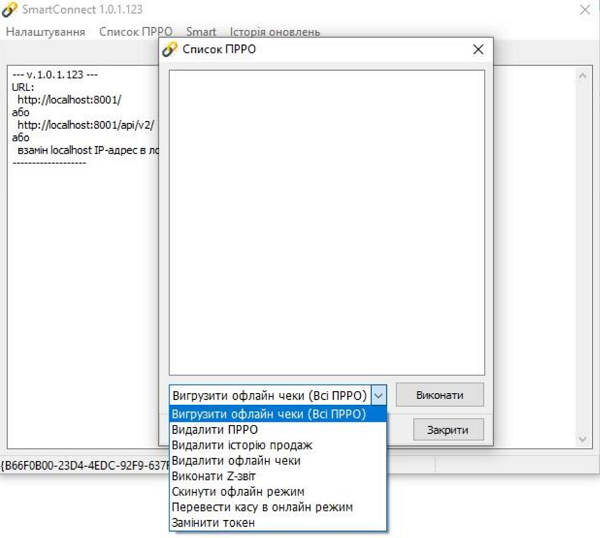Select 'Перевести касу в онлайн режим' option
Screen dimensions: 600x538
(x=278, y=507)
